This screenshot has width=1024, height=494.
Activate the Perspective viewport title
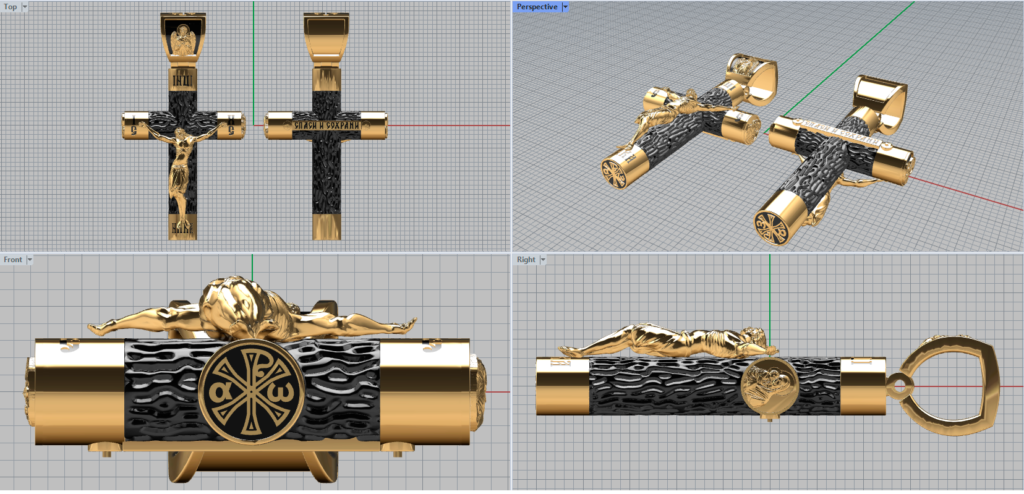click(x=536, y=6)
